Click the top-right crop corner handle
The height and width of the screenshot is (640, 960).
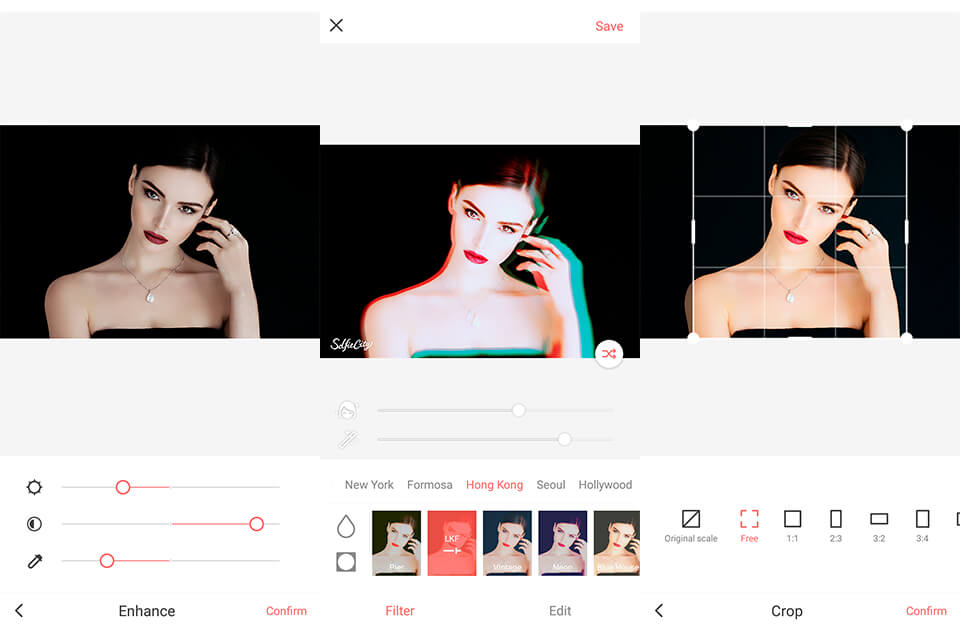tap(907, 126)
